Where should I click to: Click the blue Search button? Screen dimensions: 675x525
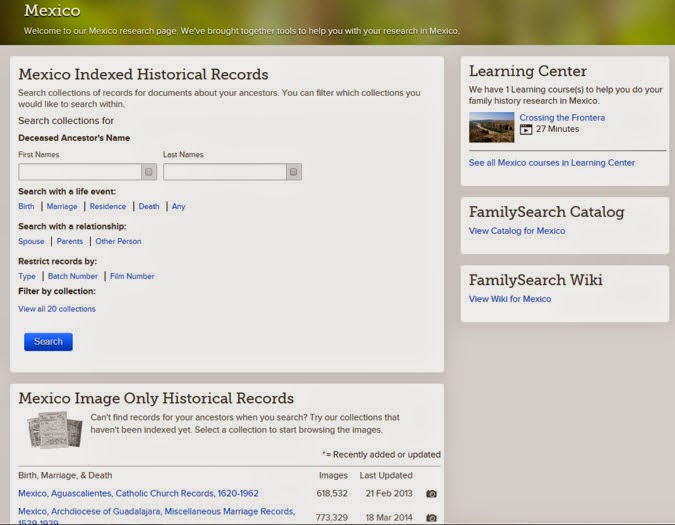coord(48,342)
